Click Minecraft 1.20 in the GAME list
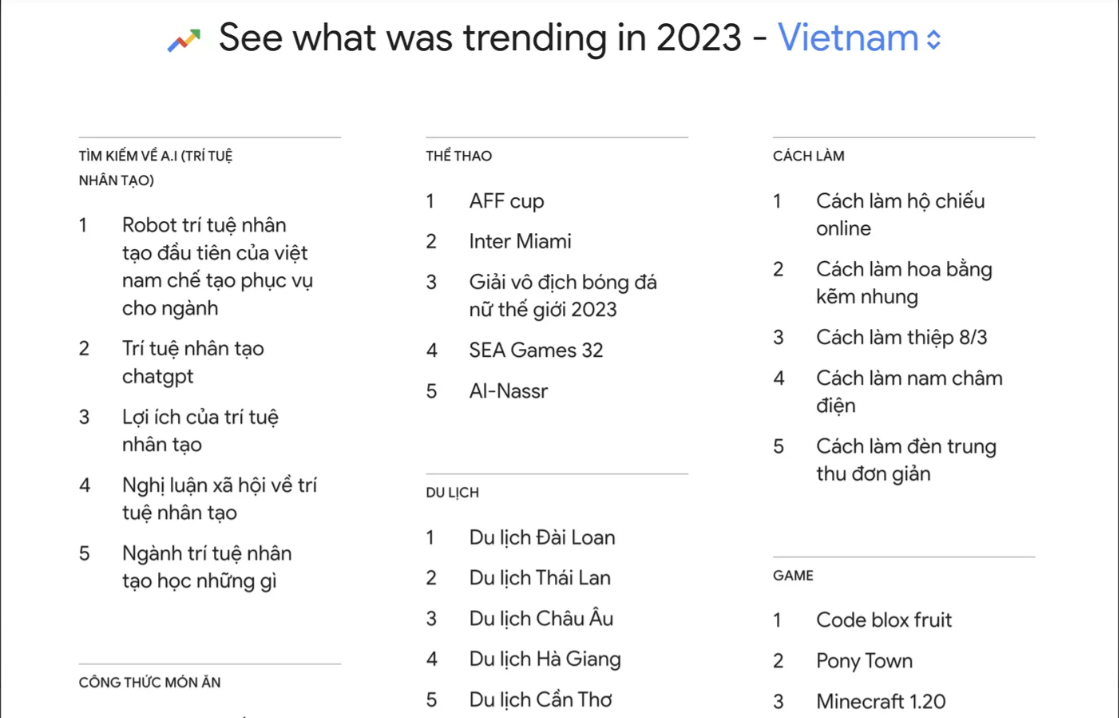This screenshot has height=718, width=1119. (x=880, y=701)
